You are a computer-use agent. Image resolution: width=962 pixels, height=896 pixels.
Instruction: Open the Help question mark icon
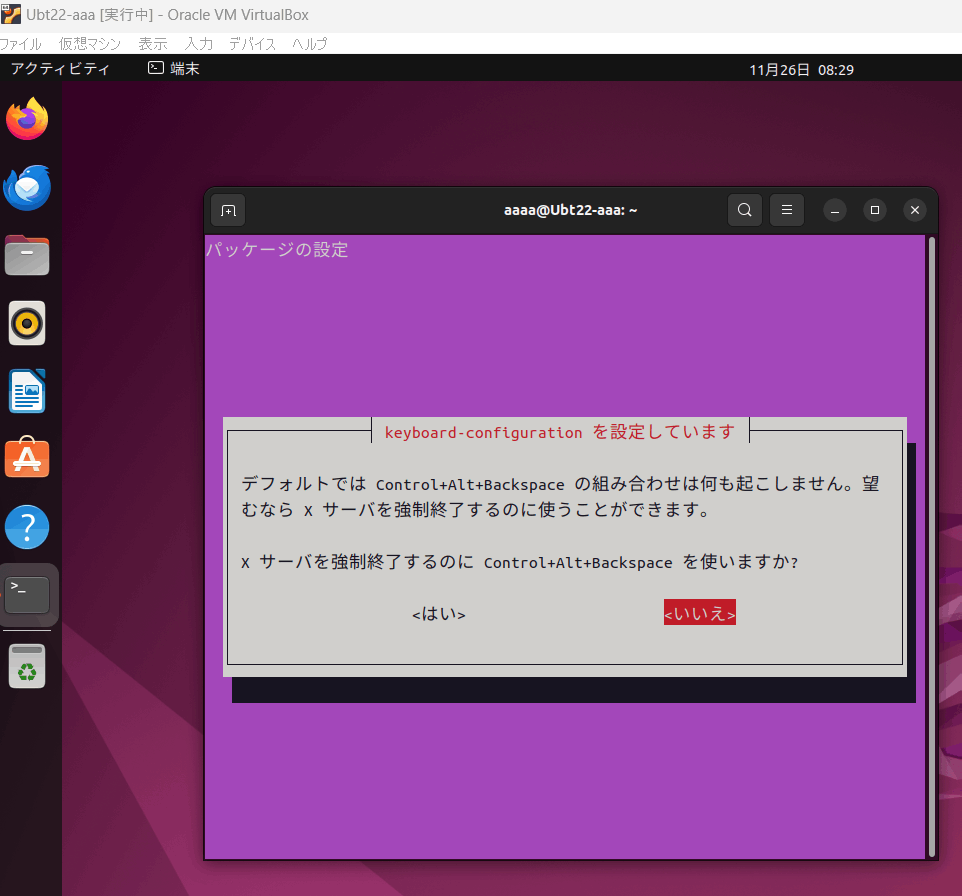[x=27, y=527]
